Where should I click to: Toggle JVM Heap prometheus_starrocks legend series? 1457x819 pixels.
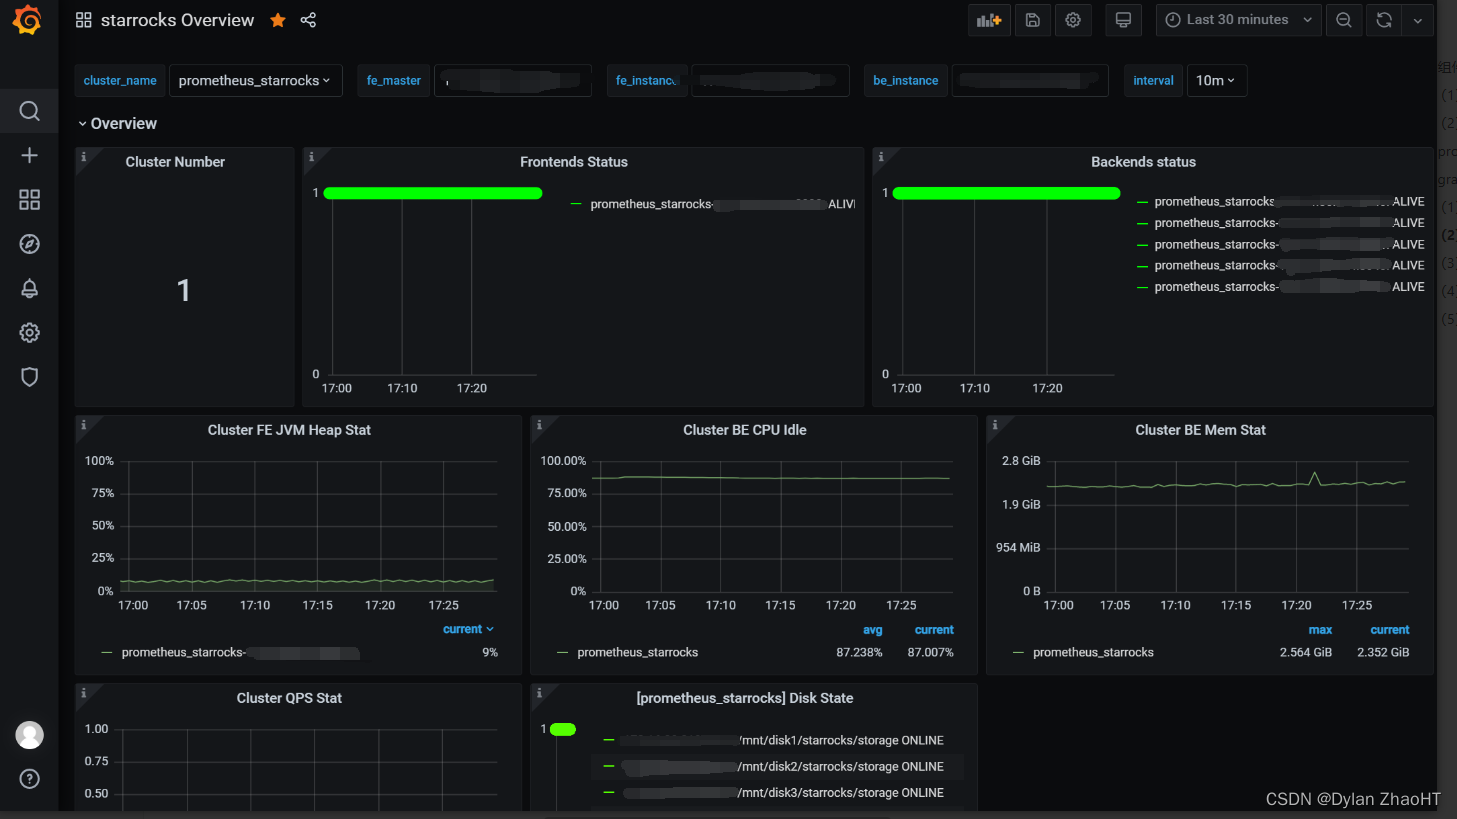(240, 653)
